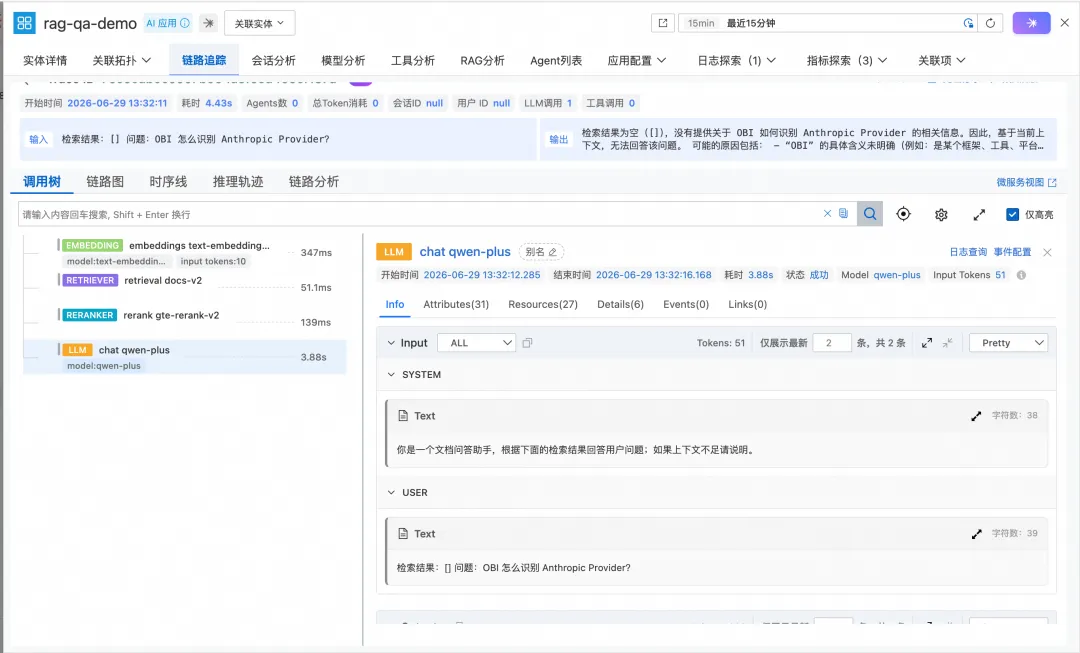Switch to 会话分析 tab
Viewport: 1080px width, 653px height.
[273, 61]
